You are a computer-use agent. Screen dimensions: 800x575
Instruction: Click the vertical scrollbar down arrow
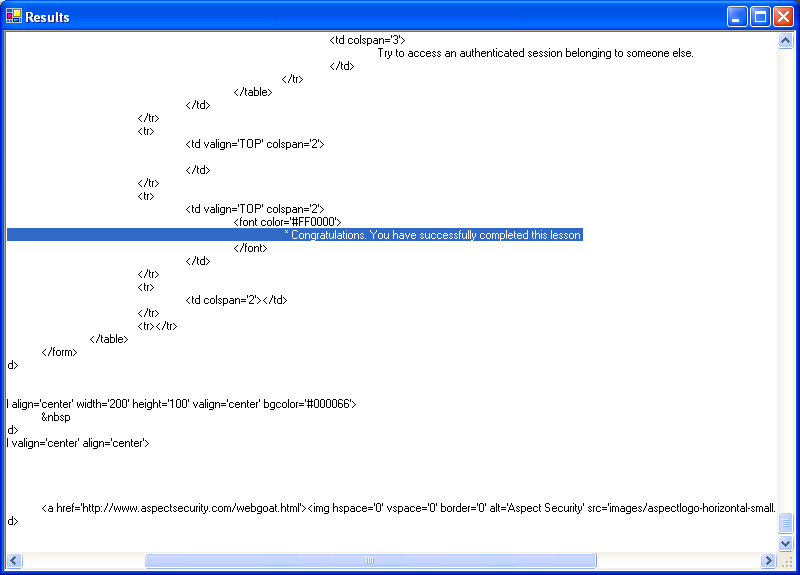[786, 543]
